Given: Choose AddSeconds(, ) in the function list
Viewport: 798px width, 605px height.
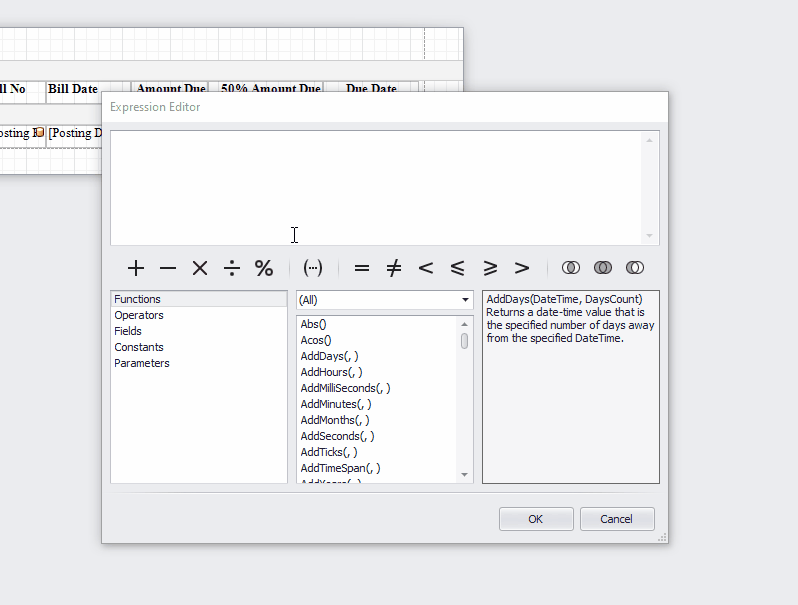Looking at the screenshot, I should tap(377, 436).
